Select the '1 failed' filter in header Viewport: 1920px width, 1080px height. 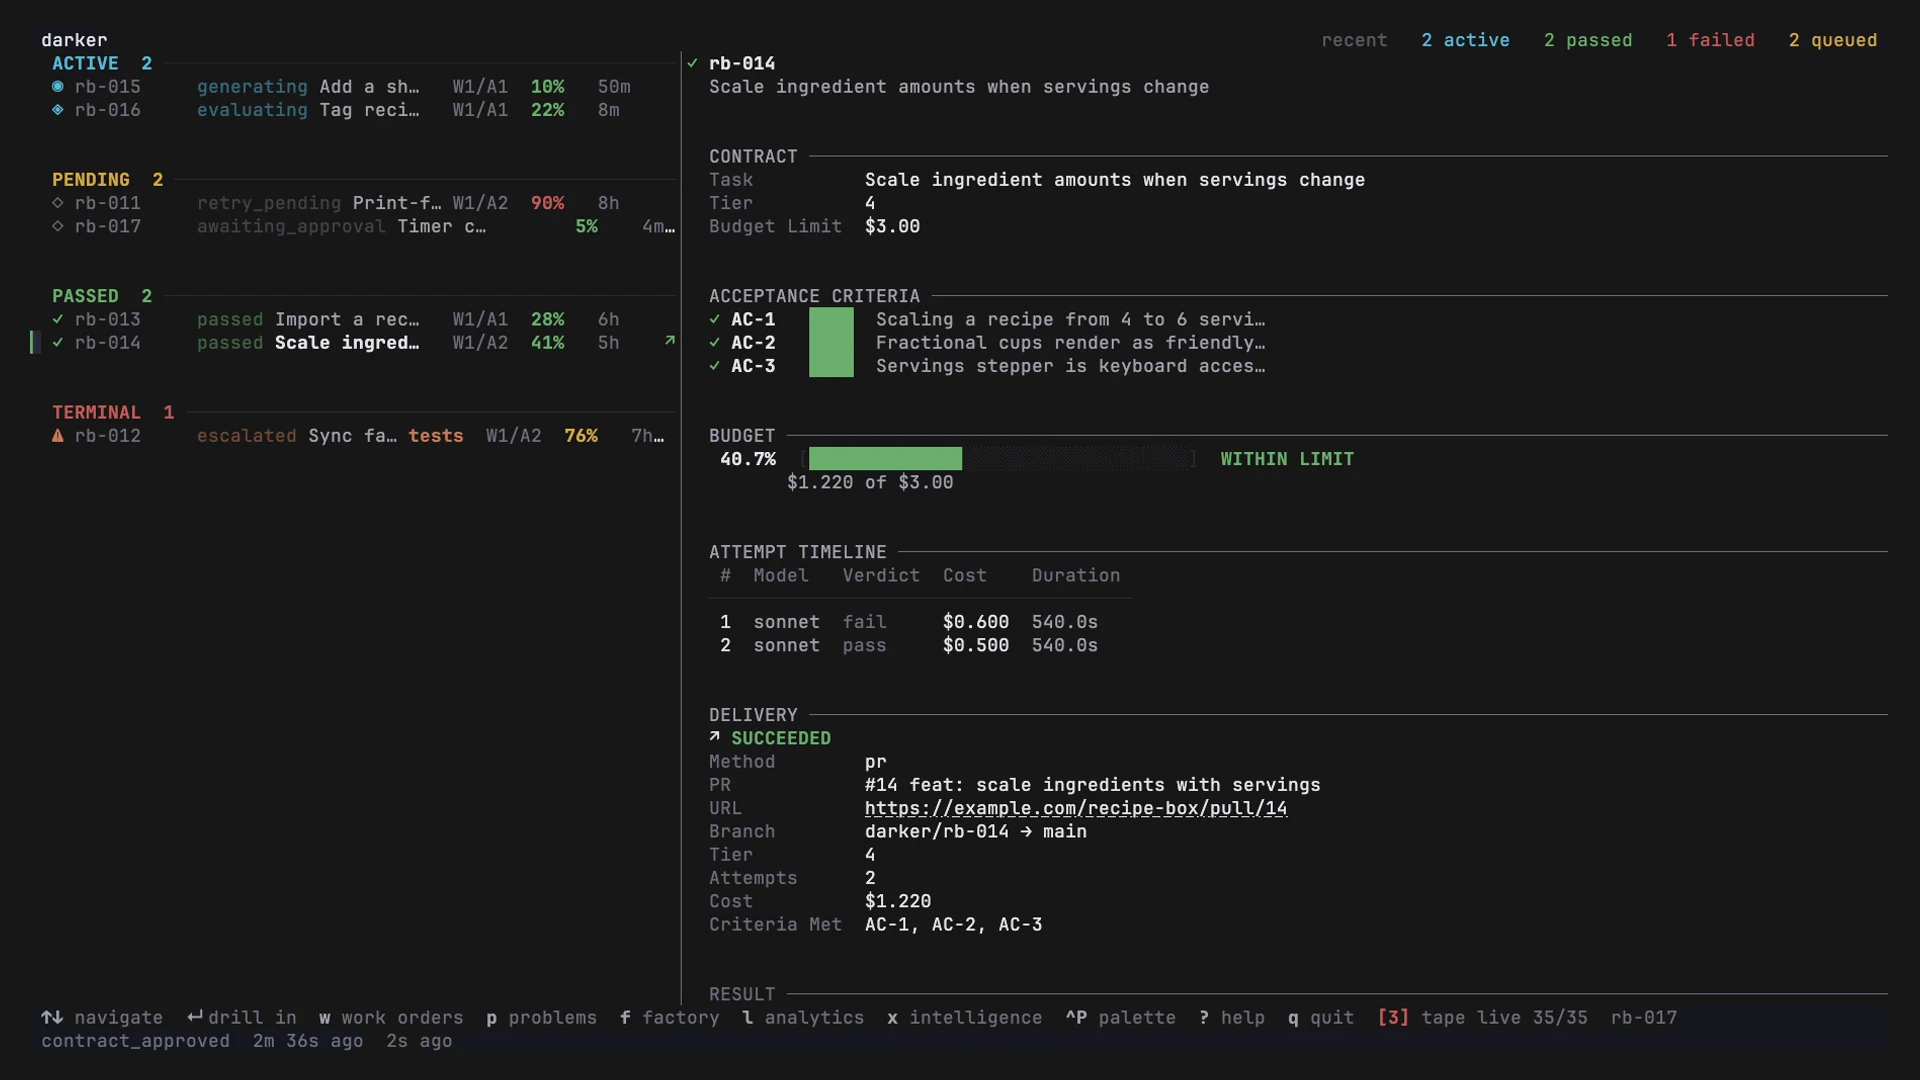[1710, 40]
